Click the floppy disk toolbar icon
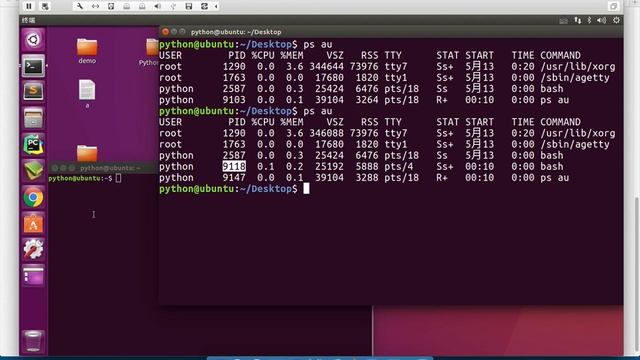Screen dimensions: 640x360 189,6
